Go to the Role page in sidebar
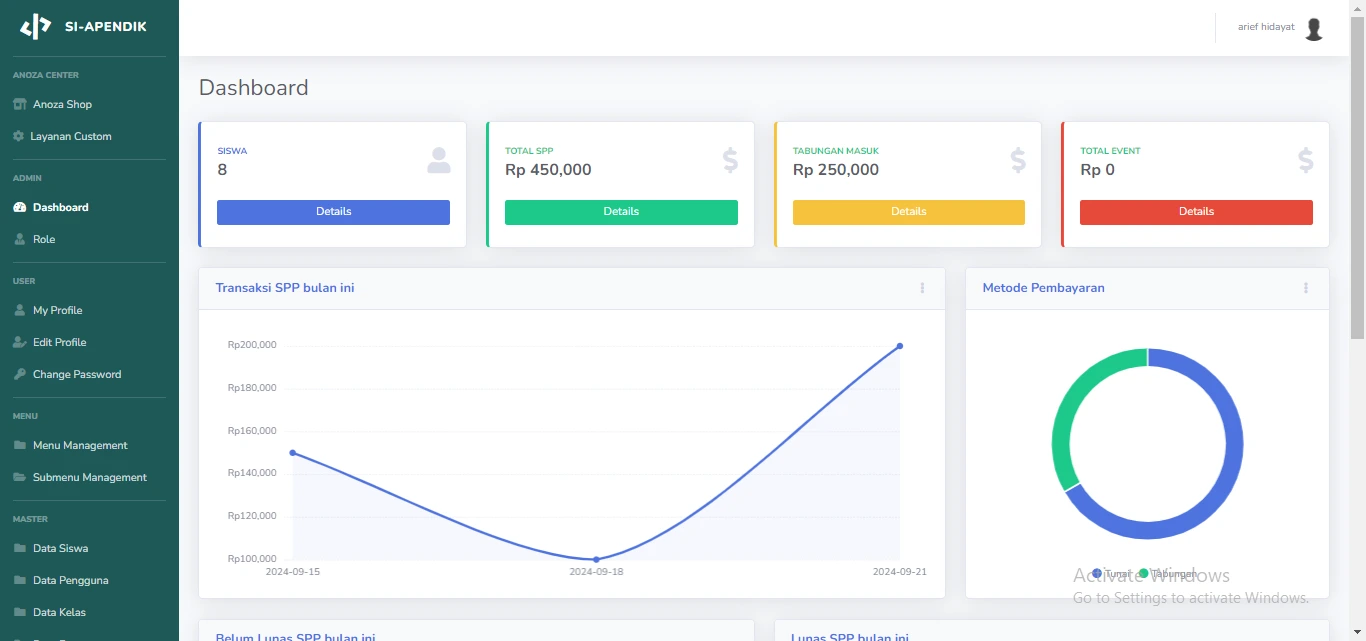The width and height of the screenshot is (1366, 641). pos(44,239)
